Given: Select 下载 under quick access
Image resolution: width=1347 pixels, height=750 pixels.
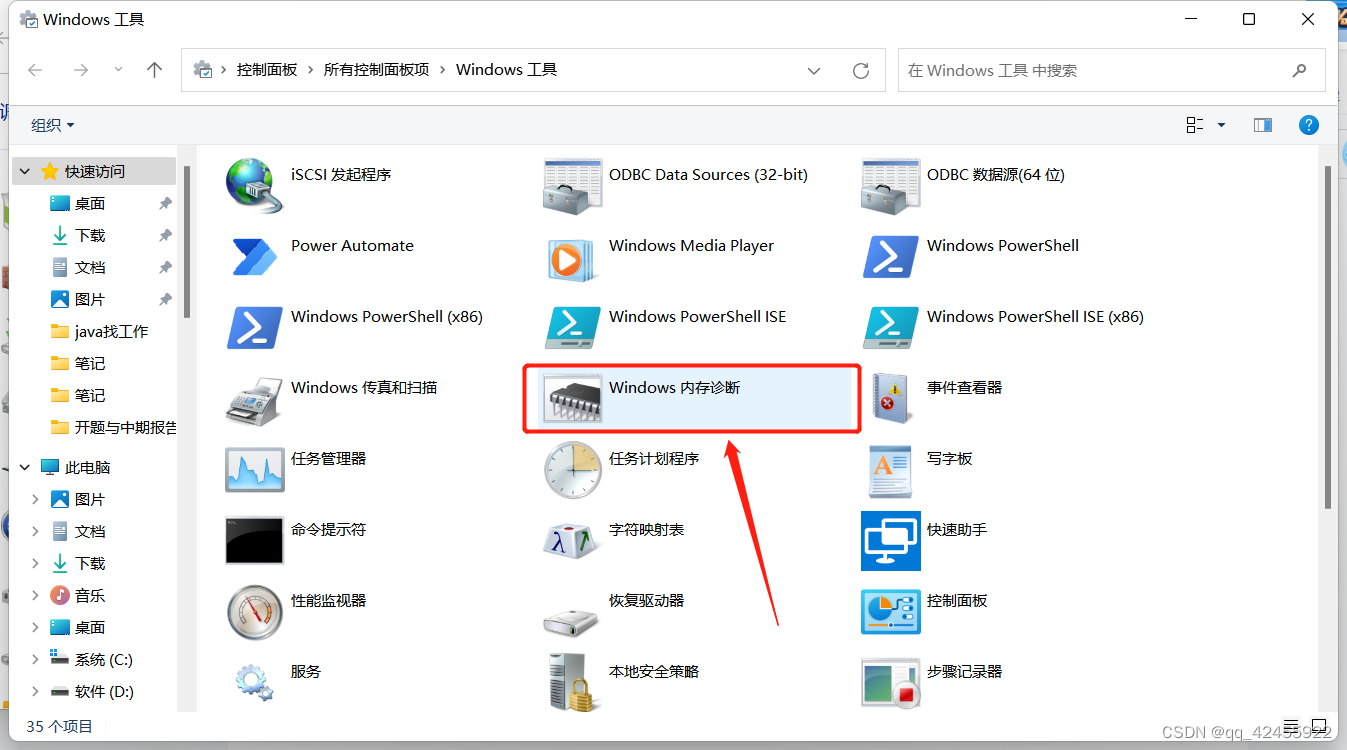Looking at the screenshot, I should [x=90, y=235].
